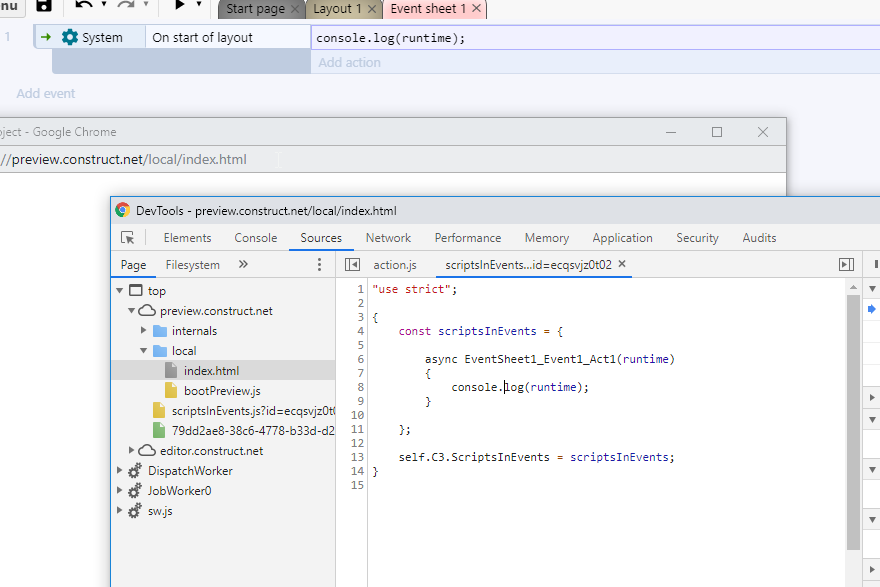
Task: Click the System gear icon in event
Action: (x=70, y=37)
